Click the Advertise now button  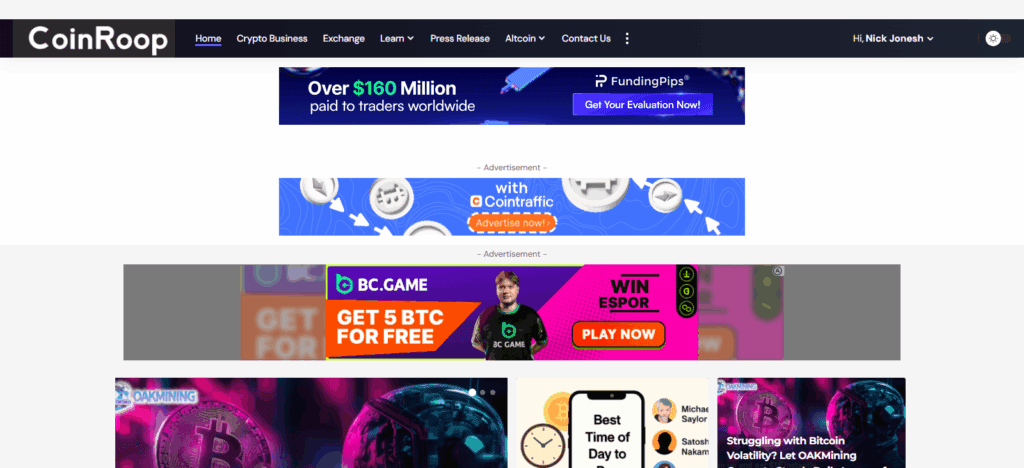(x=512, y=223)
